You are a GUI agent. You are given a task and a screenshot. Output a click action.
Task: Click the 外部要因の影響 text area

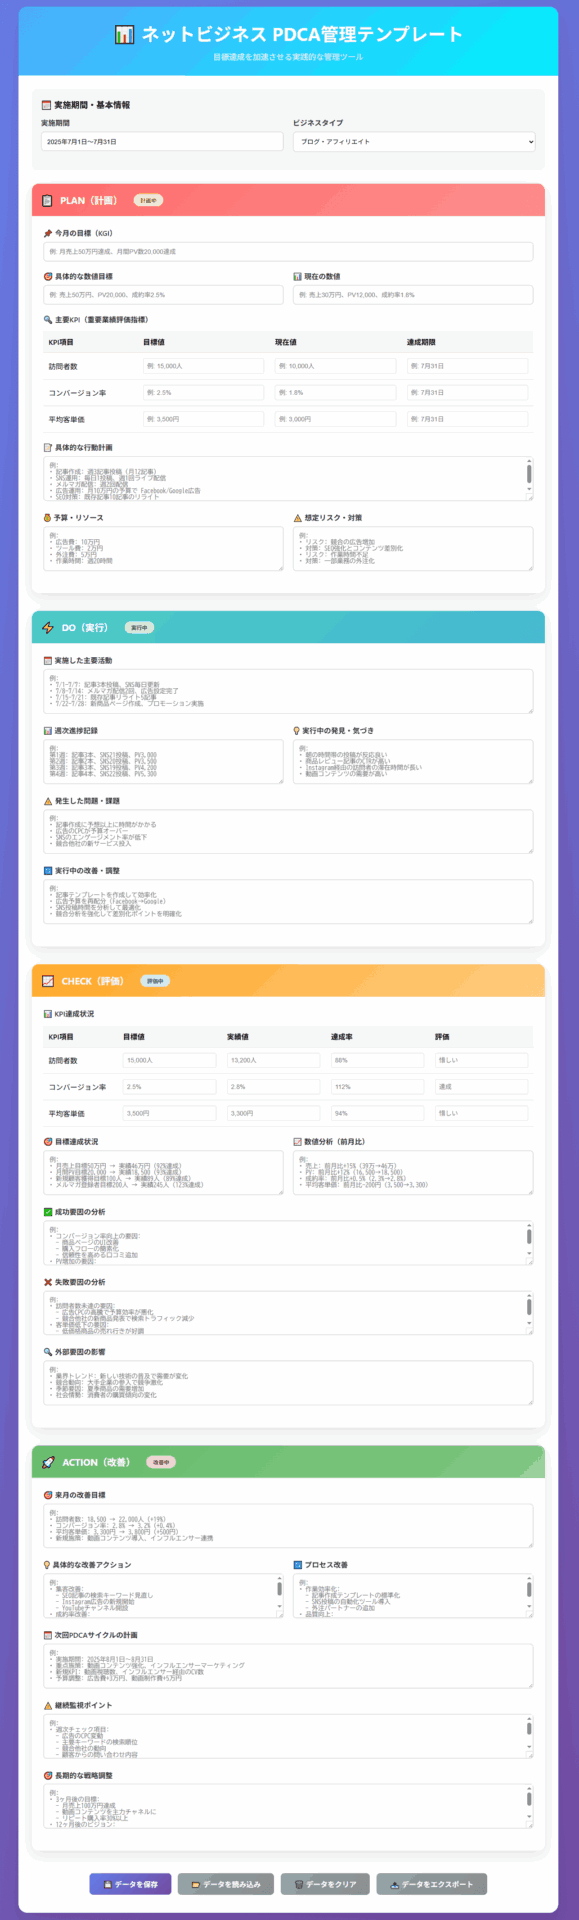tap(288, 1383)
